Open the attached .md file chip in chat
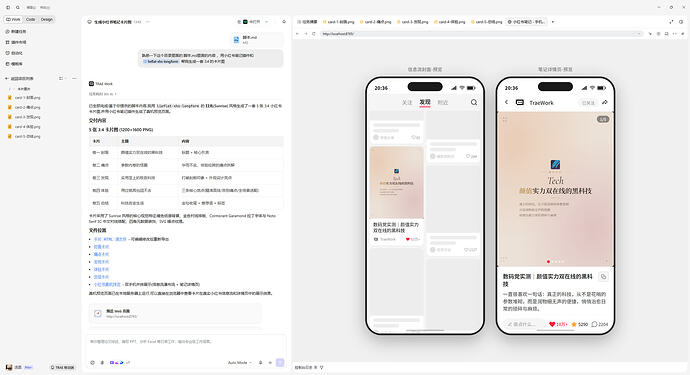 (x=257, y=40)
